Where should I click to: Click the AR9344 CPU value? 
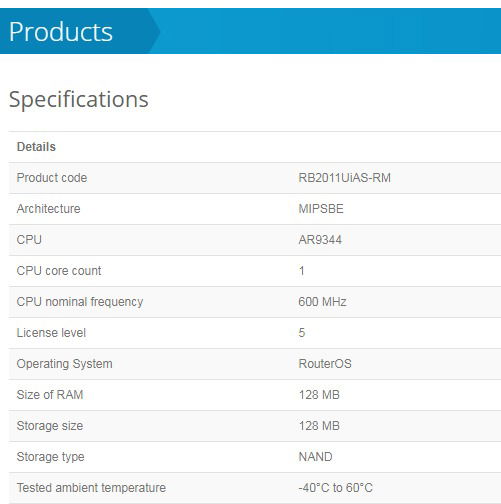tap(320, 240)
